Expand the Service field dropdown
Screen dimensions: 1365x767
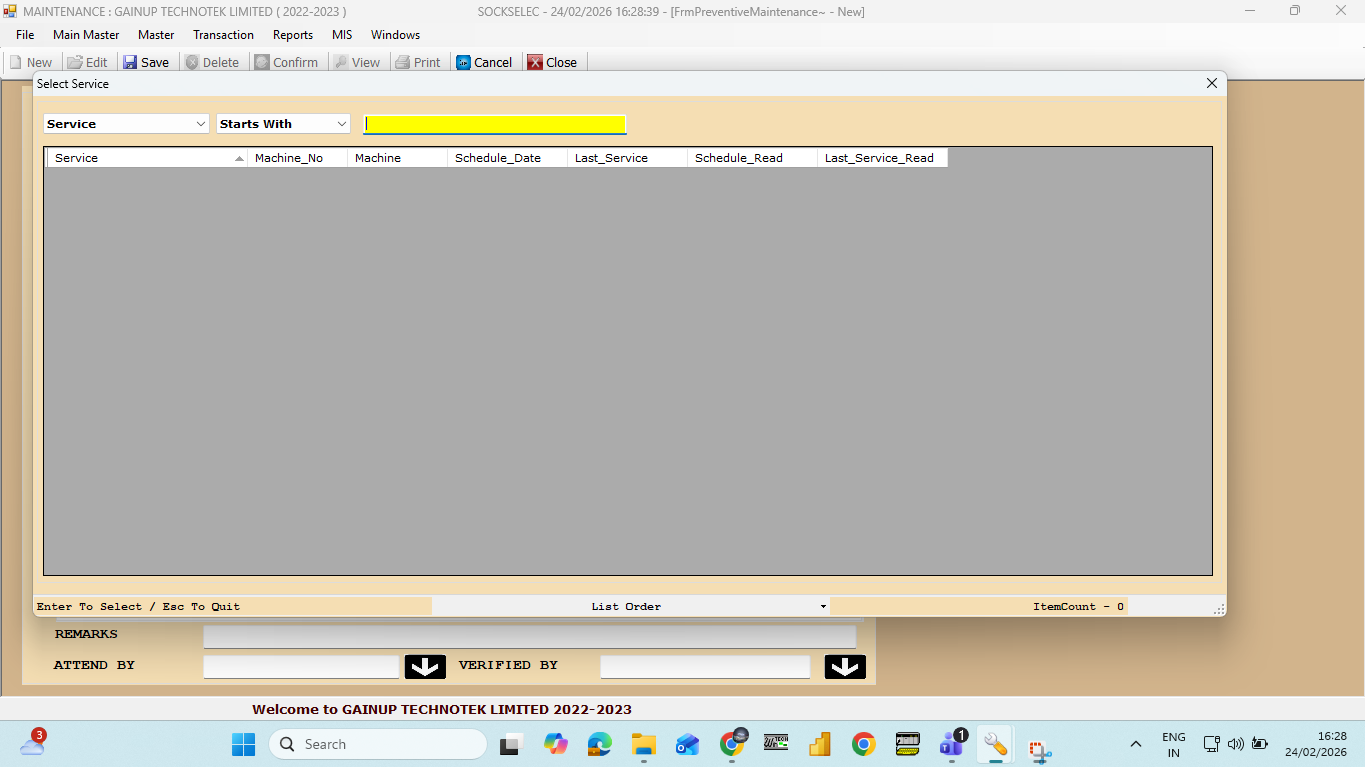point(200,124)
